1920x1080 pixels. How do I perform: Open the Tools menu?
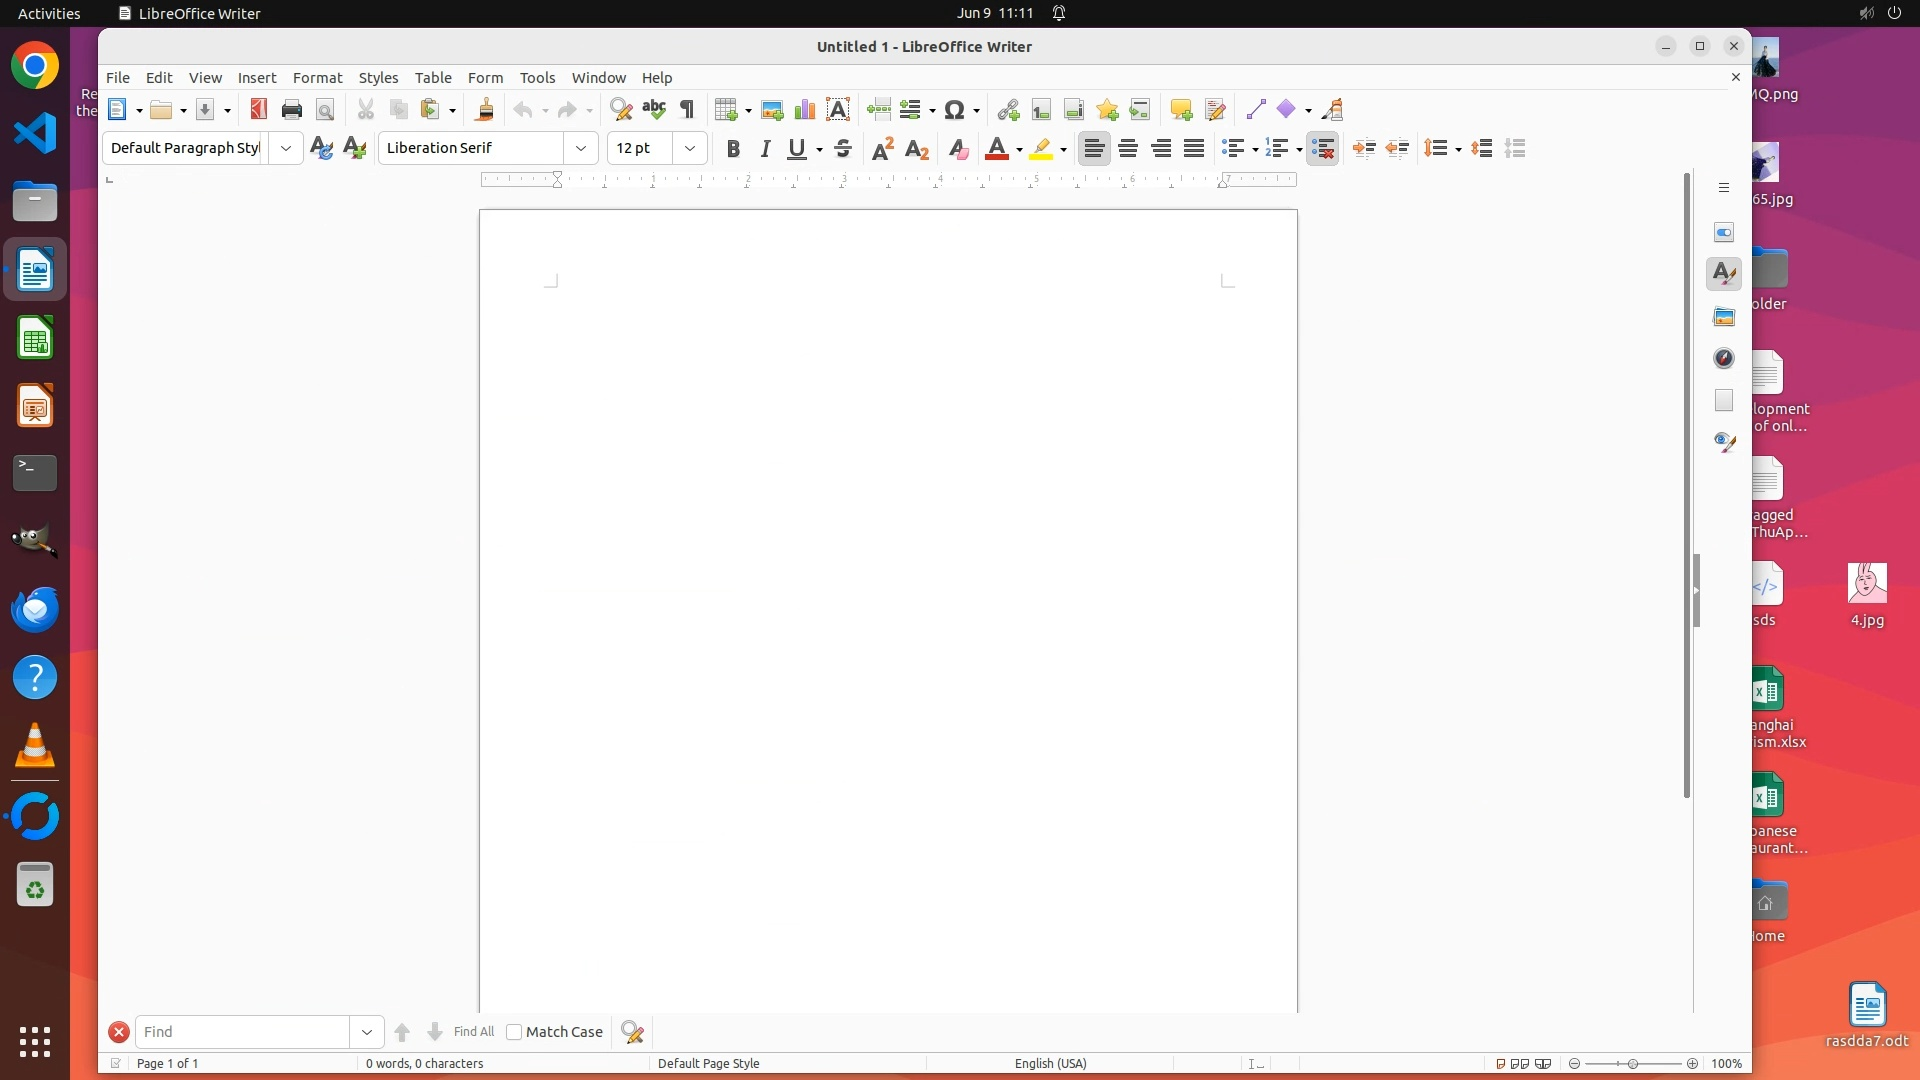coord(537,78)
